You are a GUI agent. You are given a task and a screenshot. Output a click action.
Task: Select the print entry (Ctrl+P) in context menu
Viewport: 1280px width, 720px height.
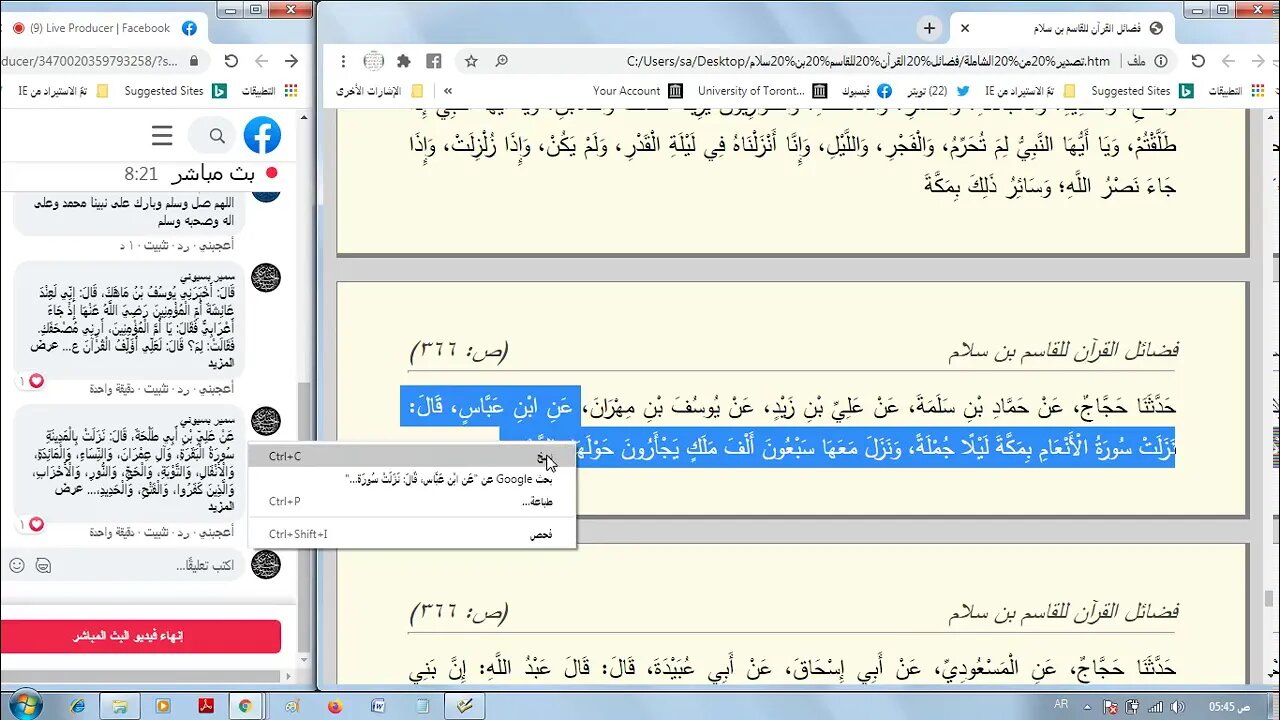pyautogui.click(x=412, y=502)
